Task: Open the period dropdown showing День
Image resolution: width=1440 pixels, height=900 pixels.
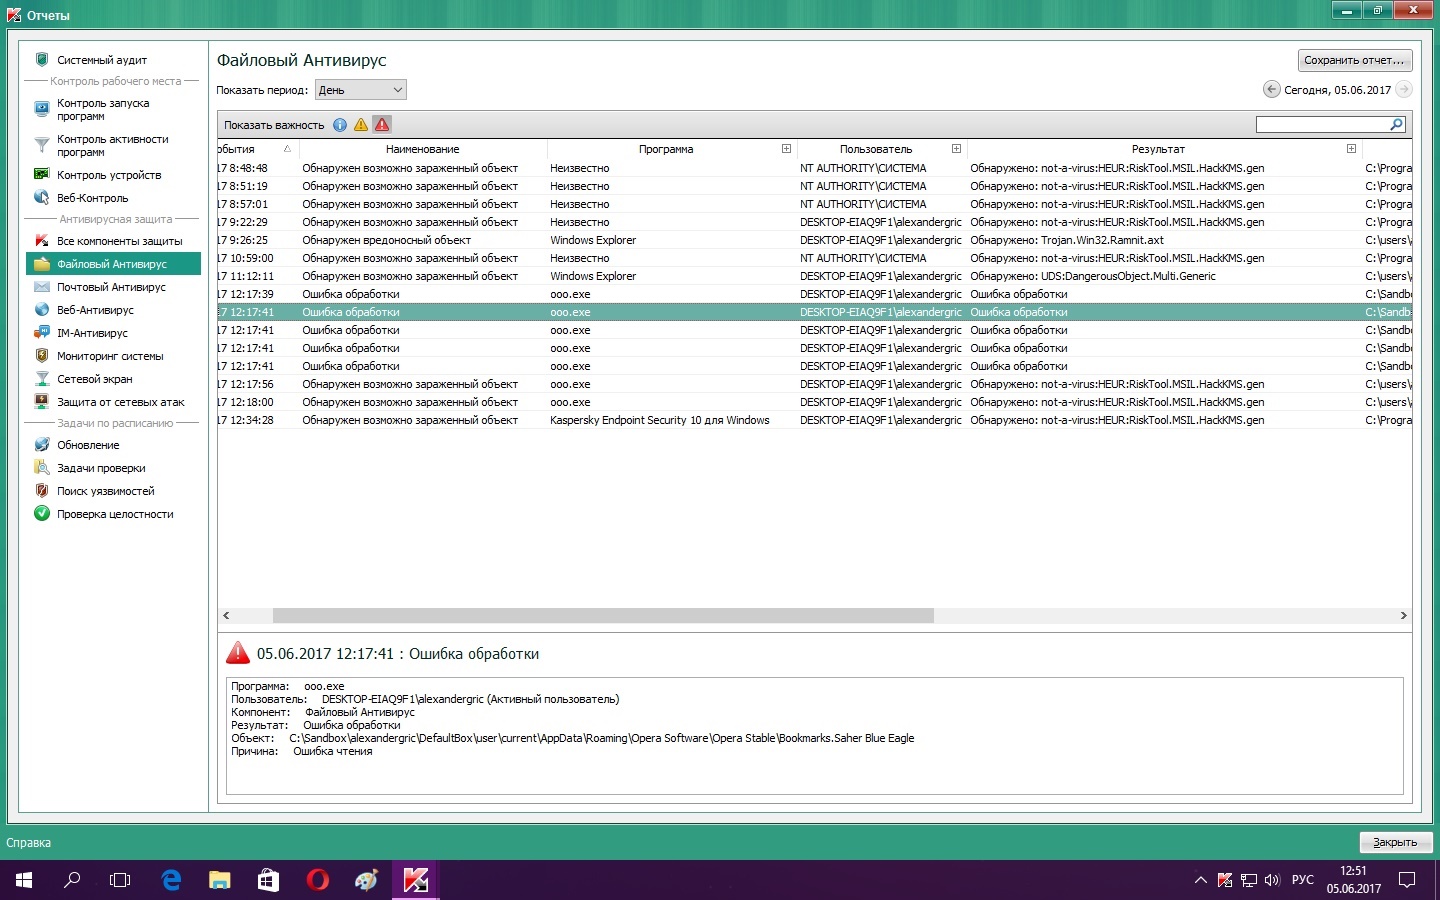Action: pos(360,90)
